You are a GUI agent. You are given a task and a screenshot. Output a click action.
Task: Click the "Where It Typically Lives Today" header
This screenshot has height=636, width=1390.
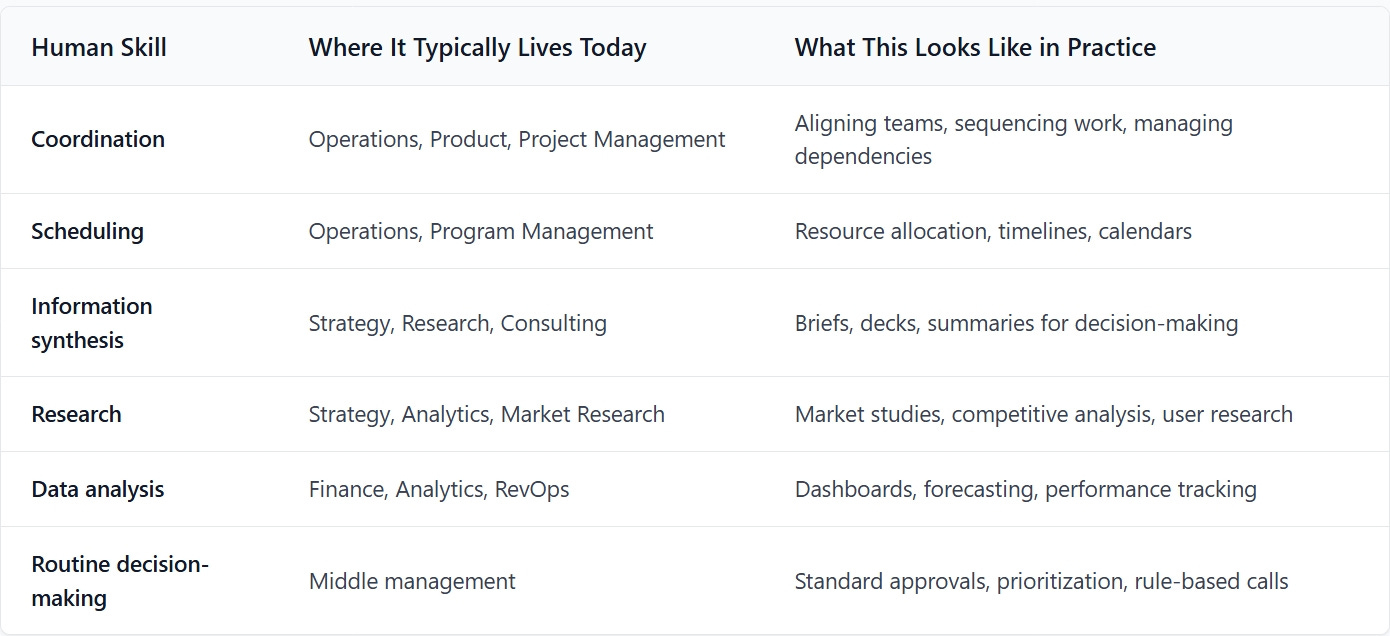pos(477,47)
